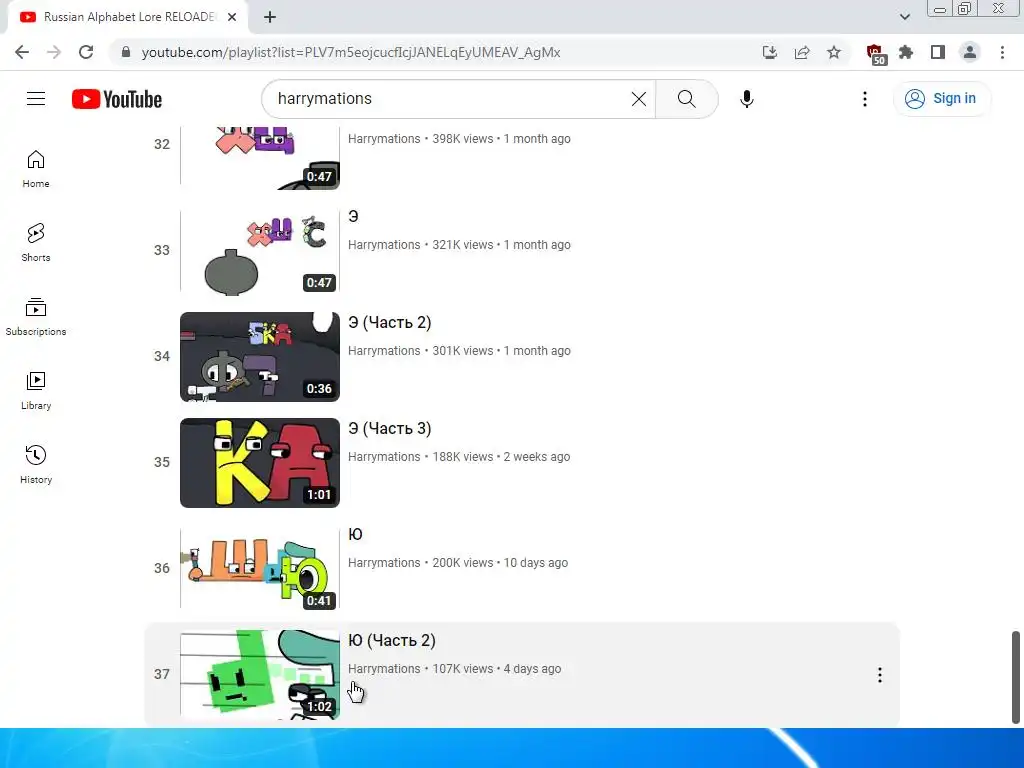Open the ad blocker extension showing 50
This screenshot has height=768, width=1024.
pyautogui.click(x=875, y=54)
